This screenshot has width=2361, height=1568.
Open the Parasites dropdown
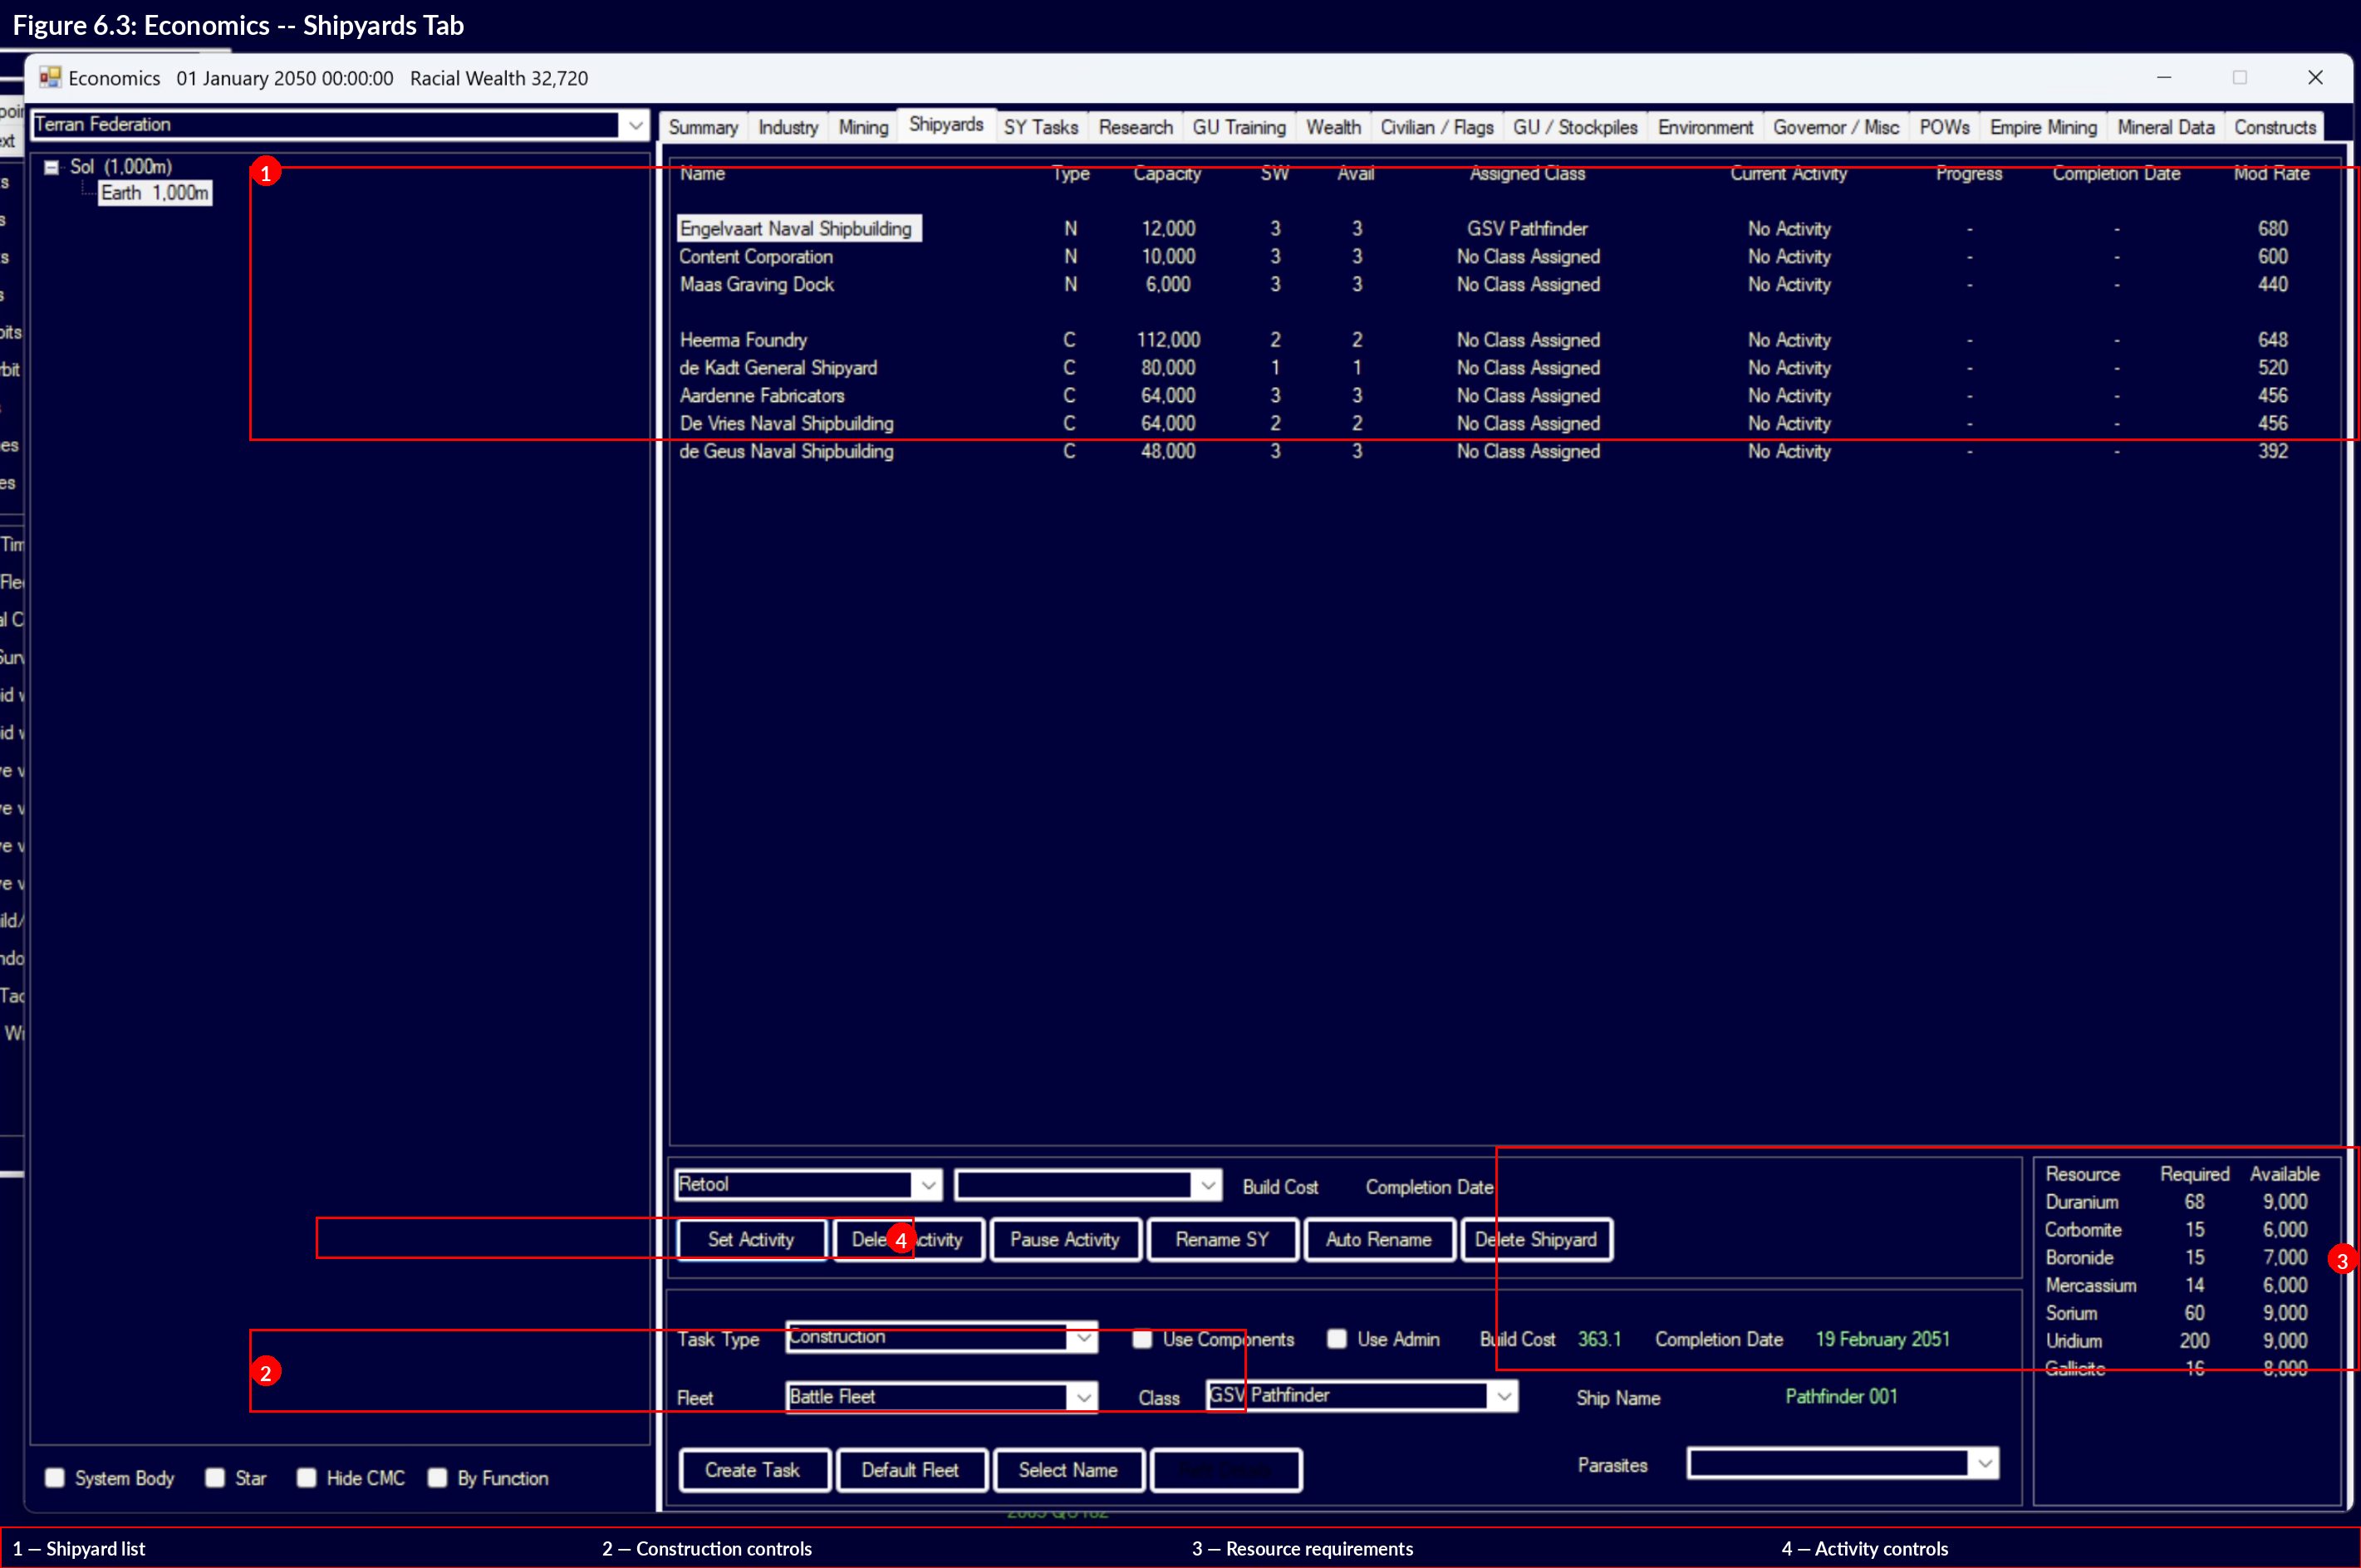1986,1463
